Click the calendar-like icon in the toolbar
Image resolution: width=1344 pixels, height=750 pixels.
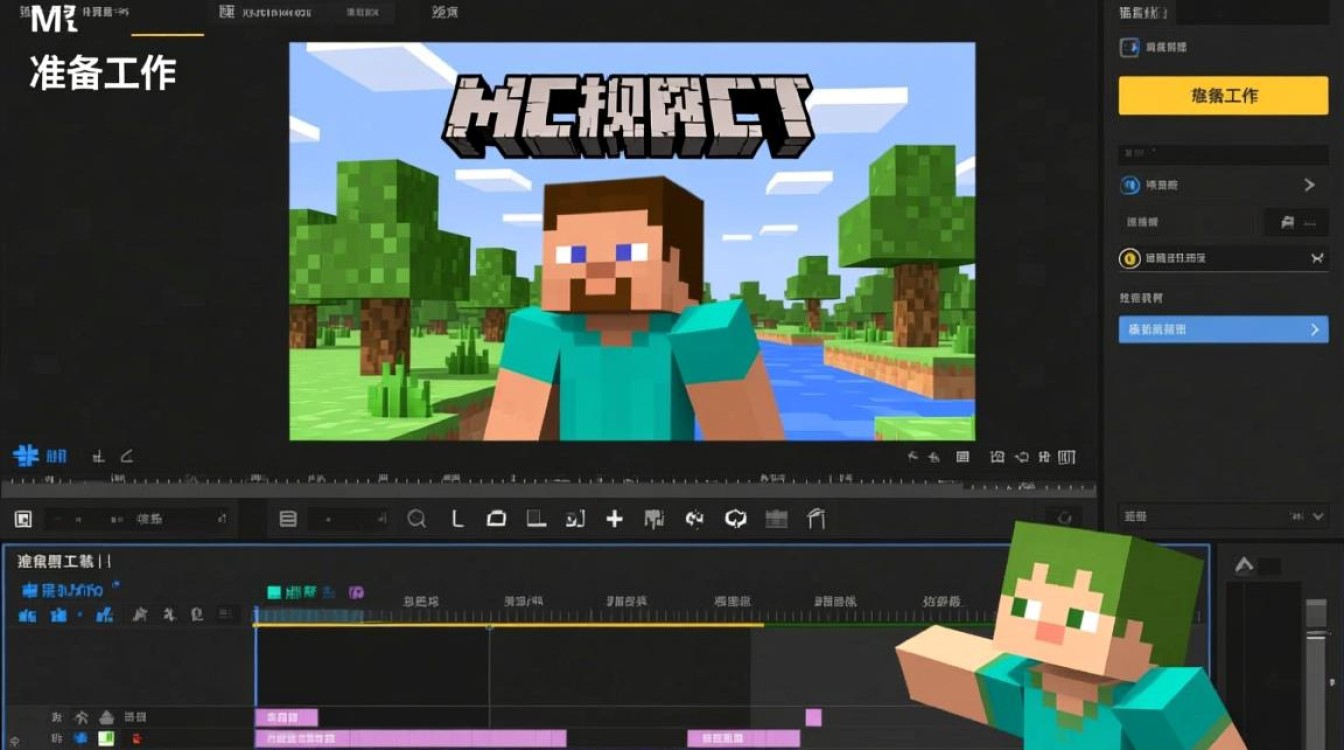[x=776, y=518]
